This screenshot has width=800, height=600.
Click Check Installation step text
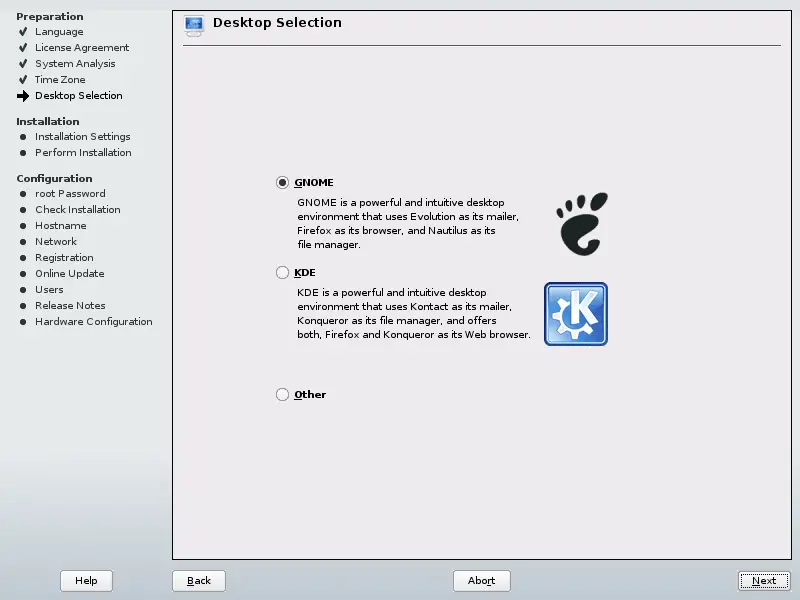point(78,209)
